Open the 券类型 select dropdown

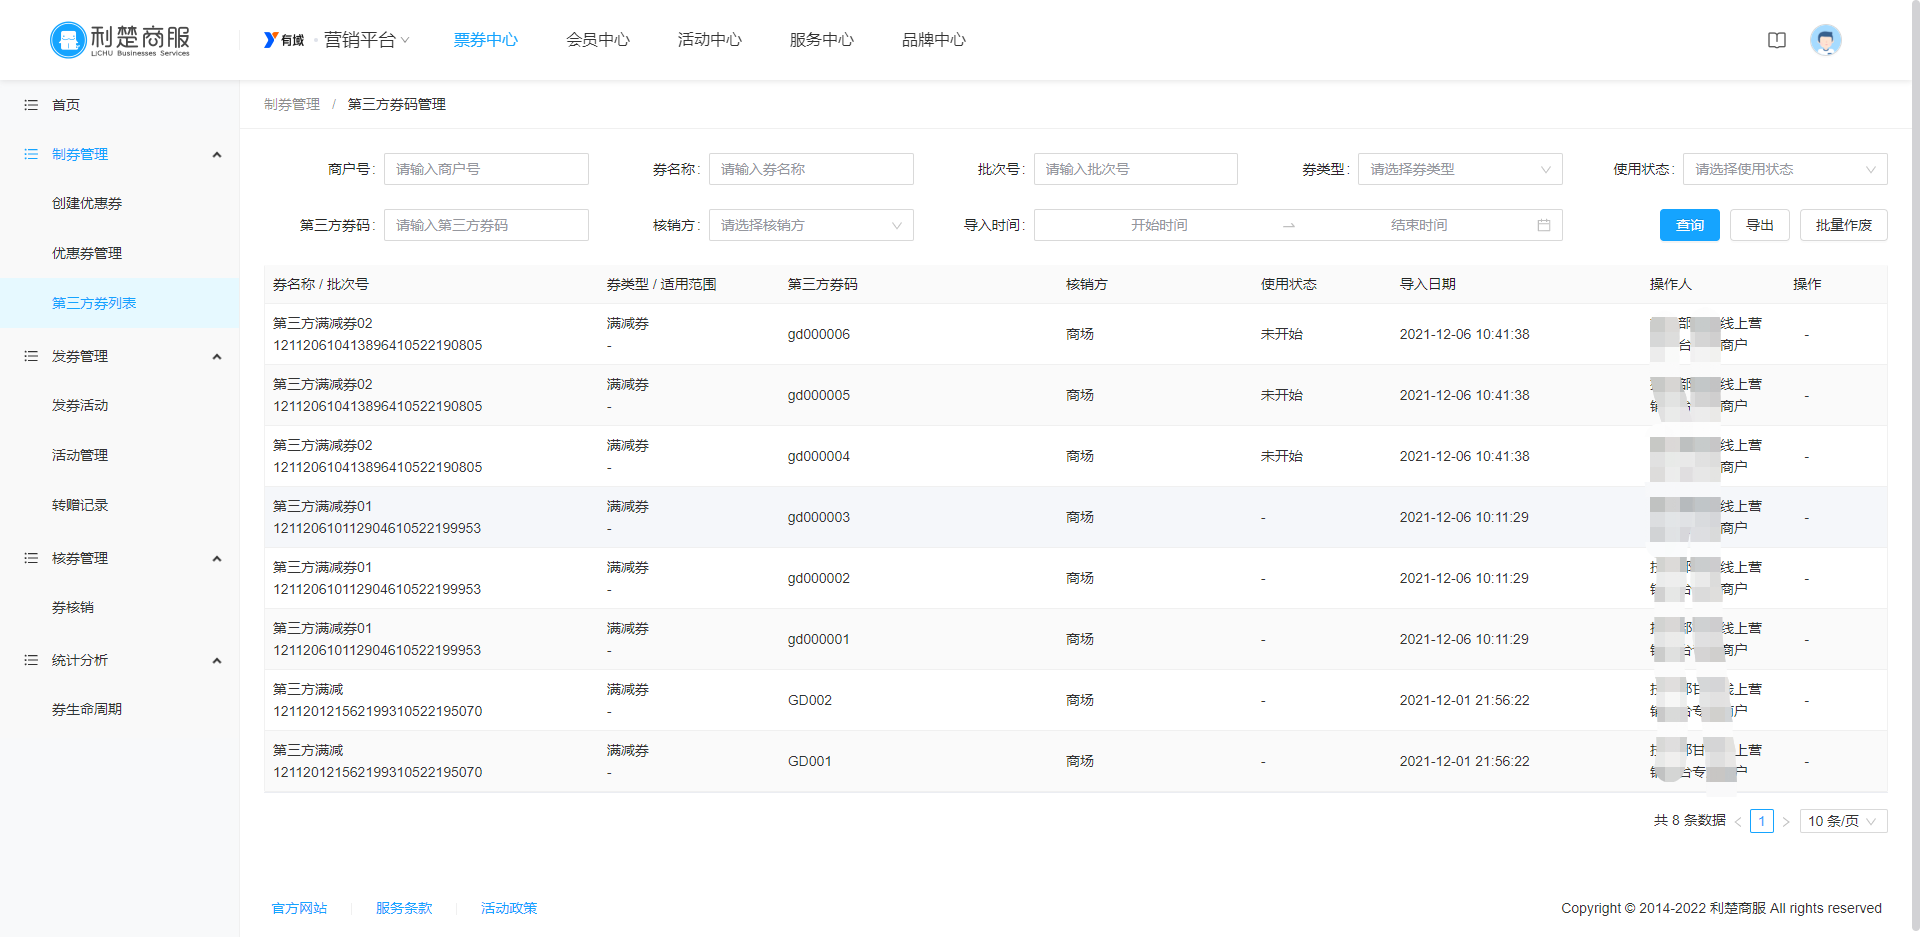tap(1460, 169)
